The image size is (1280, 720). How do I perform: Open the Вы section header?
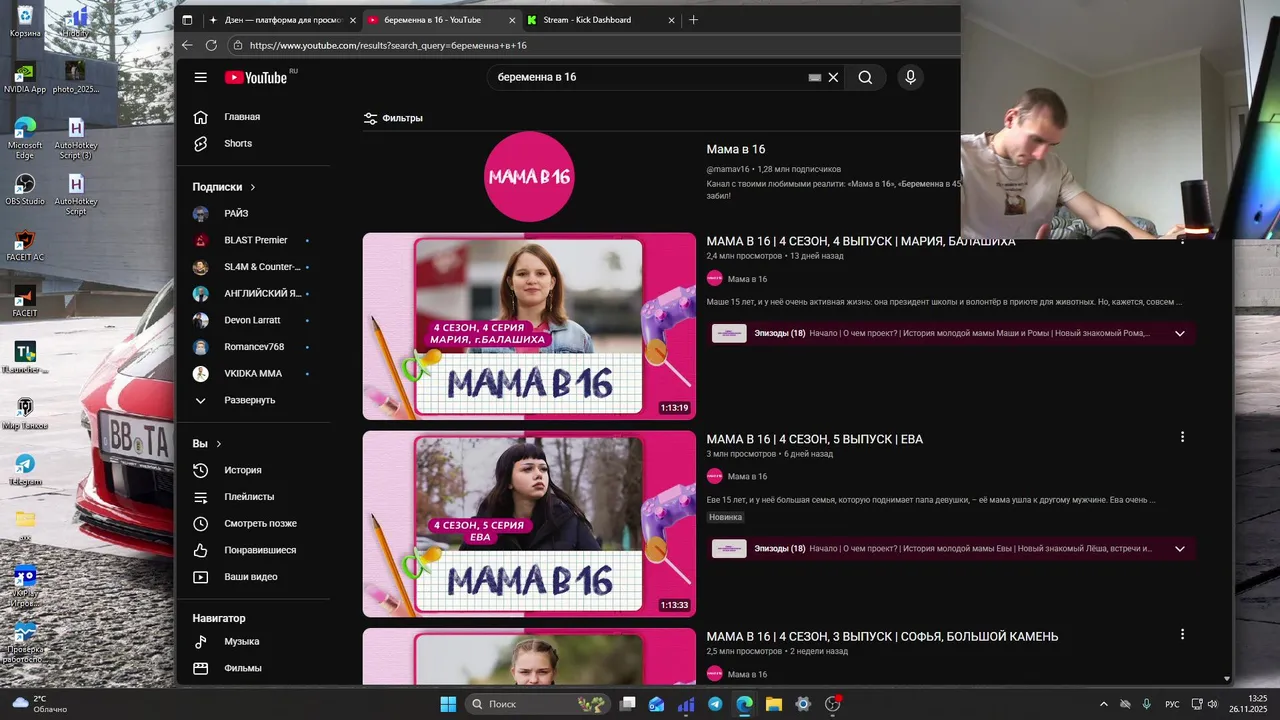point(207,444)
